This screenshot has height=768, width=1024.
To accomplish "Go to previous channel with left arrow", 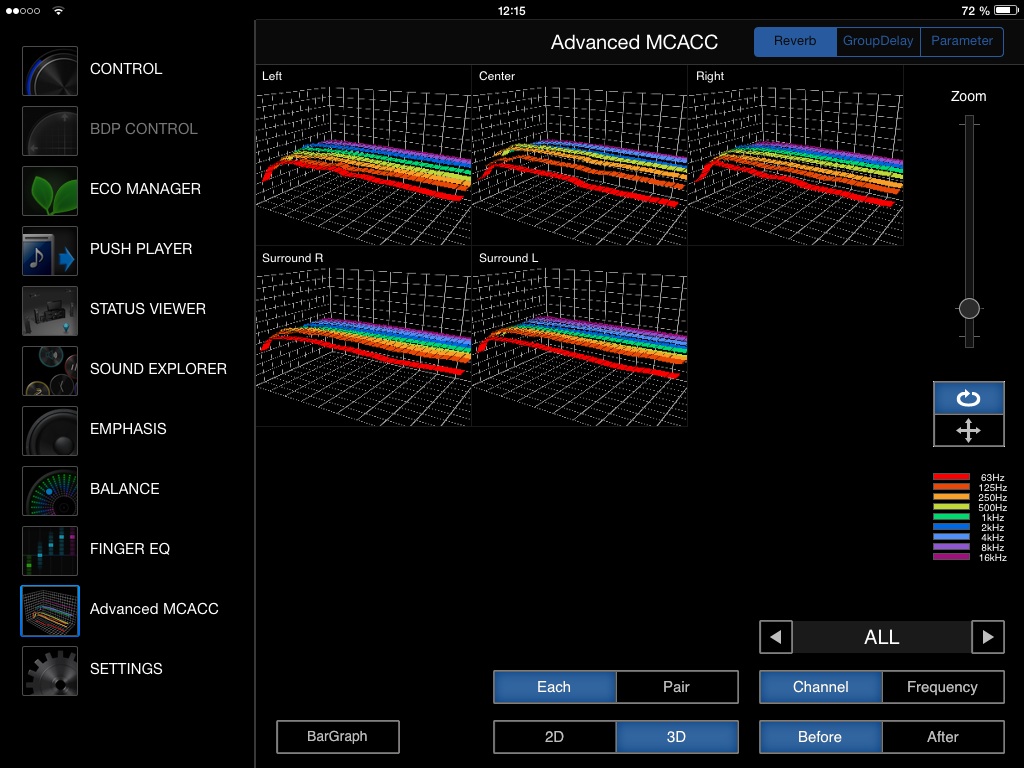I will [x=776, y=637].
